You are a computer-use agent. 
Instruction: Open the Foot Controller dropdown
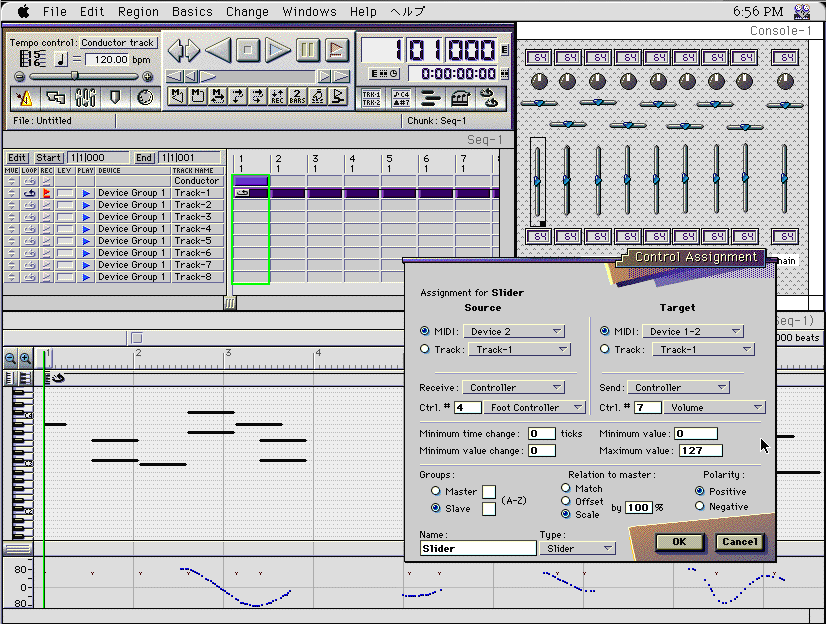tap(535, 408)
